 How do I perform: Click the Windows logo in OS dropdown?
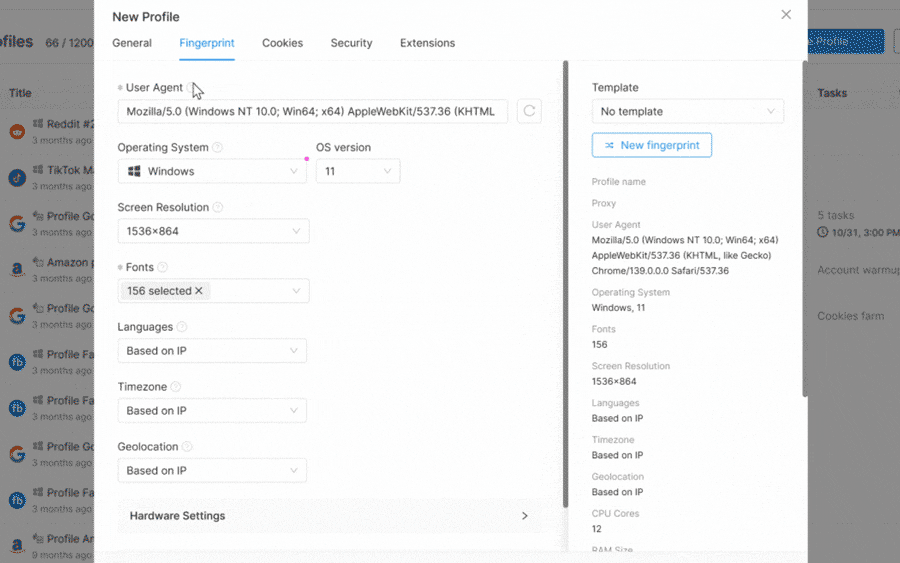tap(134, 171)
